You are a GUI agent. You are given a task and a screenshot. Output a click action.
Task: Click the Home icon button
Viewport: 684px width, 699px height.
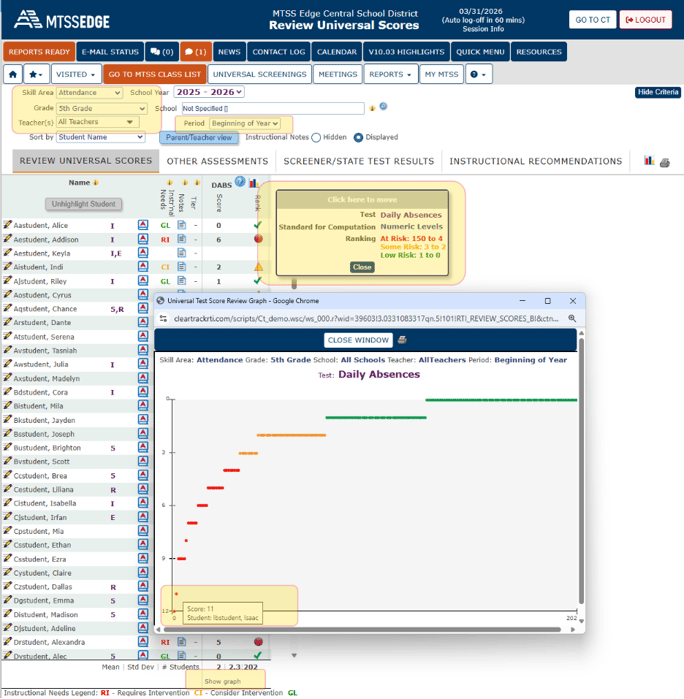point(12,74)
